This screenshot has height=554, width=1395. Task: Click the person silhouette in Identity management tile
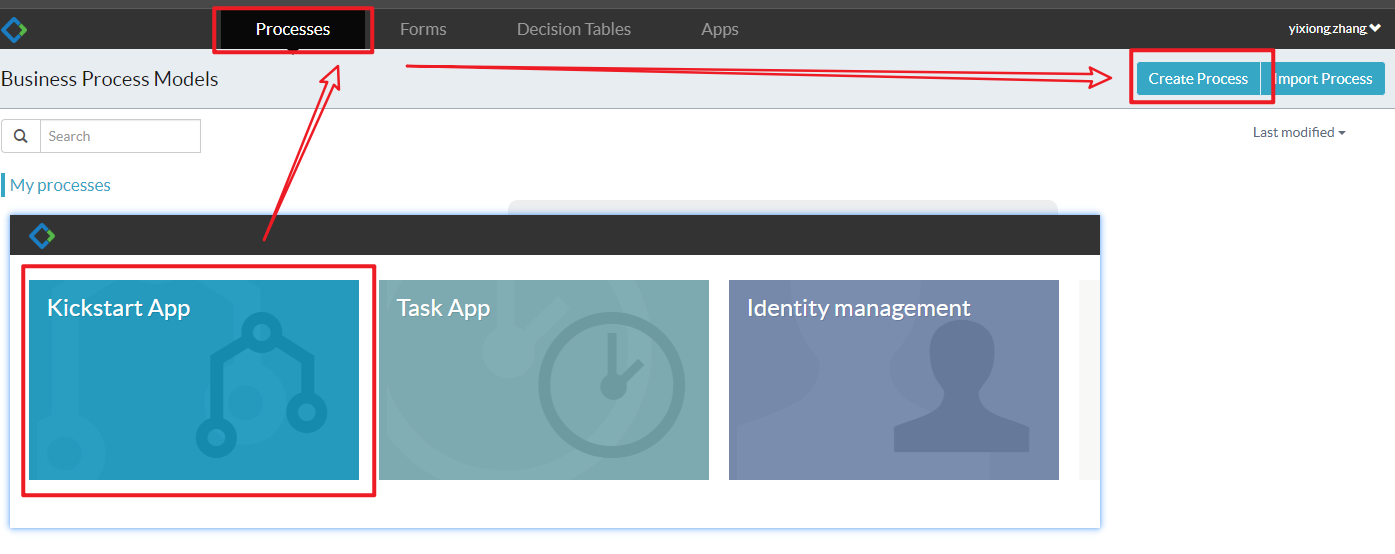coord(961,390)
